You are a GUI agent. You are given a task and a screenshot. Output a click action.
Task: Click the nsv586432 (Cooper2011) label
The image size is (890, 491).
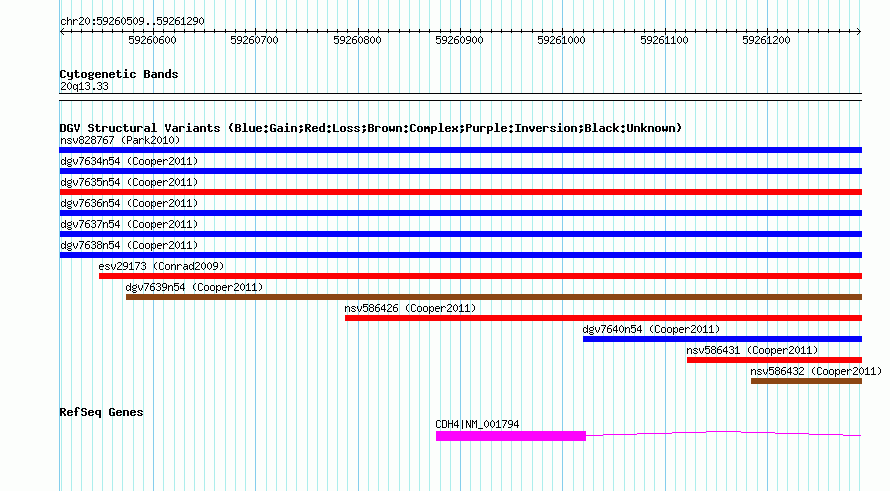[816, 371]
